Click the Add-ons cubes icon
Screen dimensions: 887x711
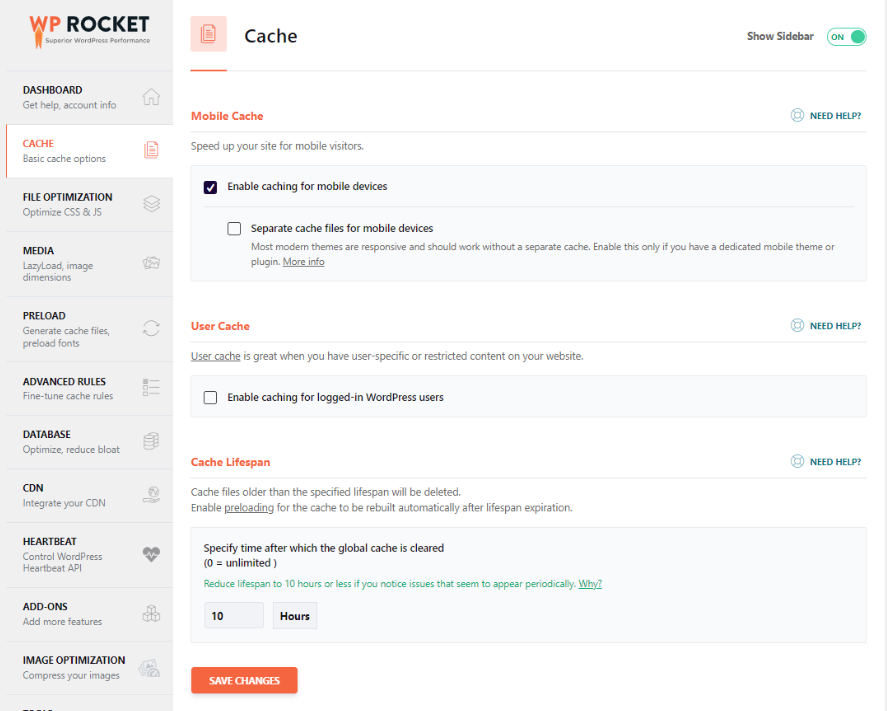pyautogui.click(x=151, y=613)
